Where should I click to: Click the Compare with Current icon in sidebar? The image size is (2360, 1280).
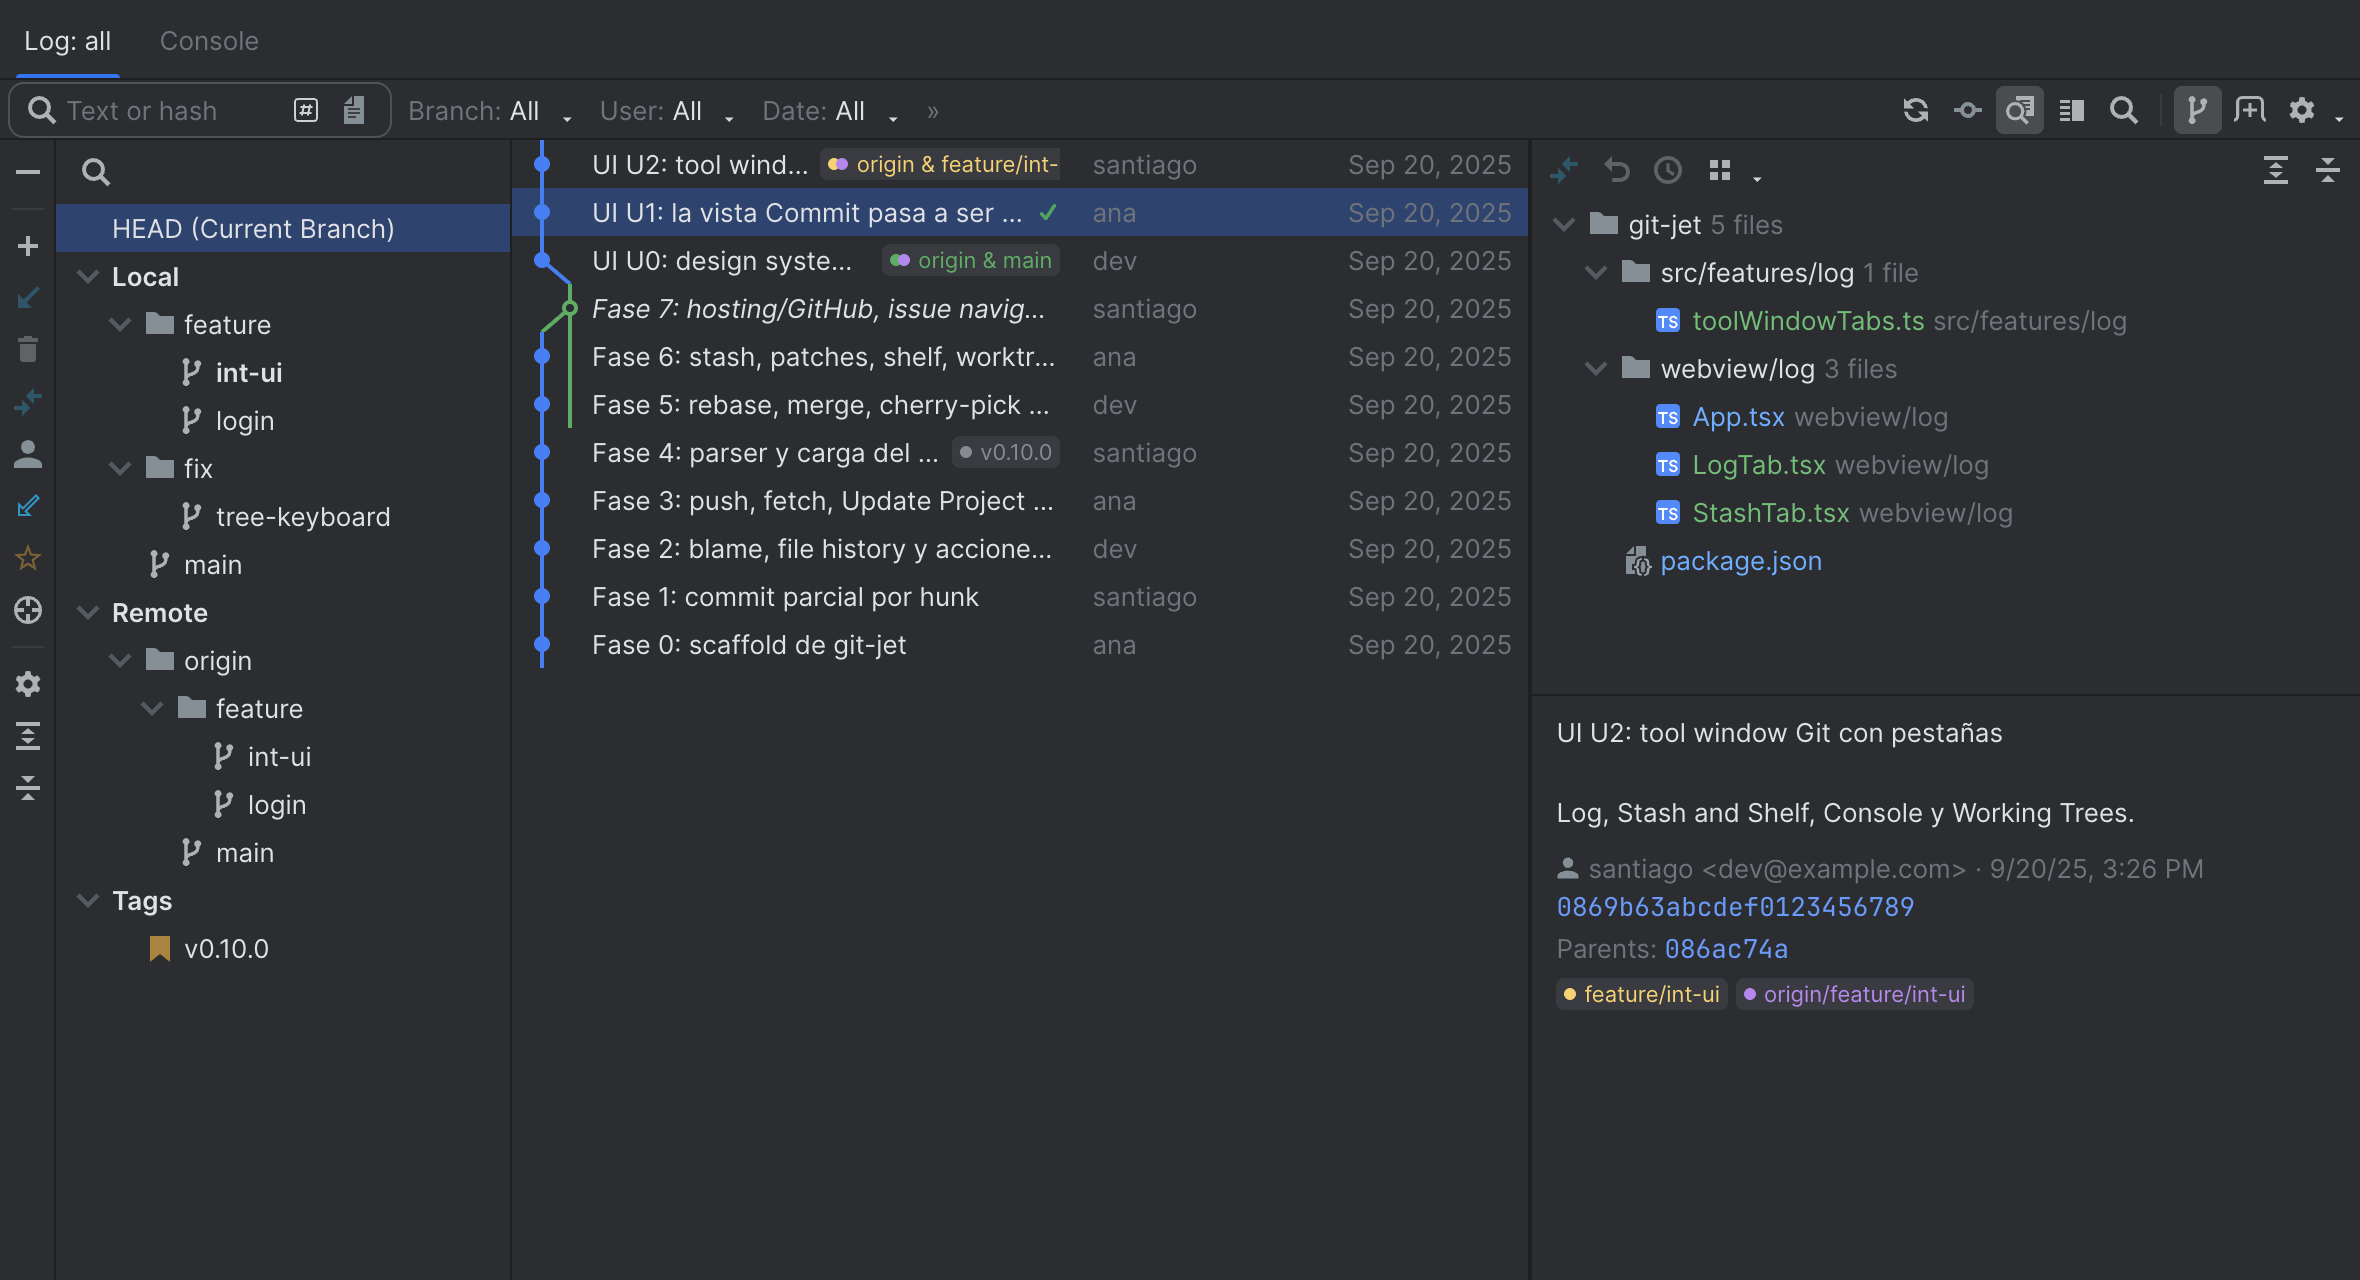pyautogui.click(x=28, y=402)
